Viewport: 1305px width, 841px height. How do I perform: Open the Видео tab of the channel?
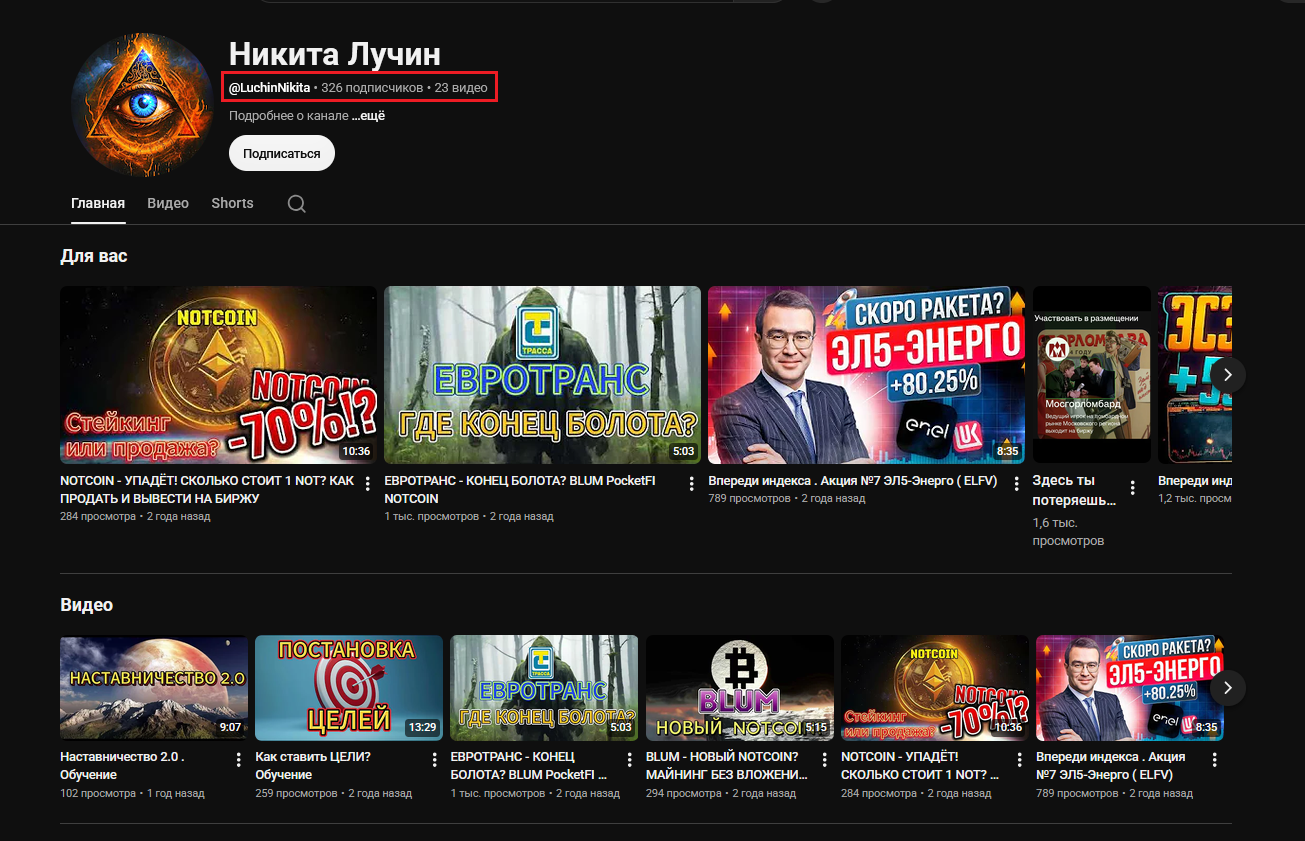tap(168, 203)
